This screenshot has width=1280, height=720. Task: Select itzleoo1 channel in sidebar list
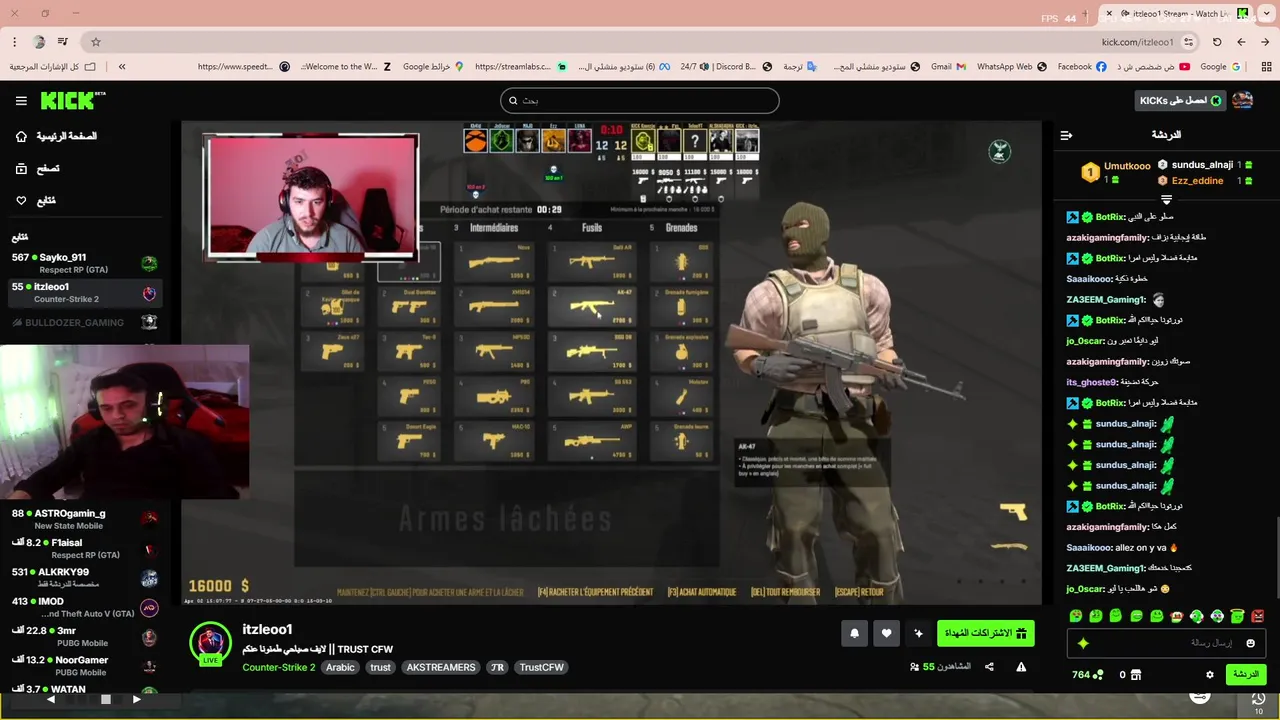tap(84, 292)
